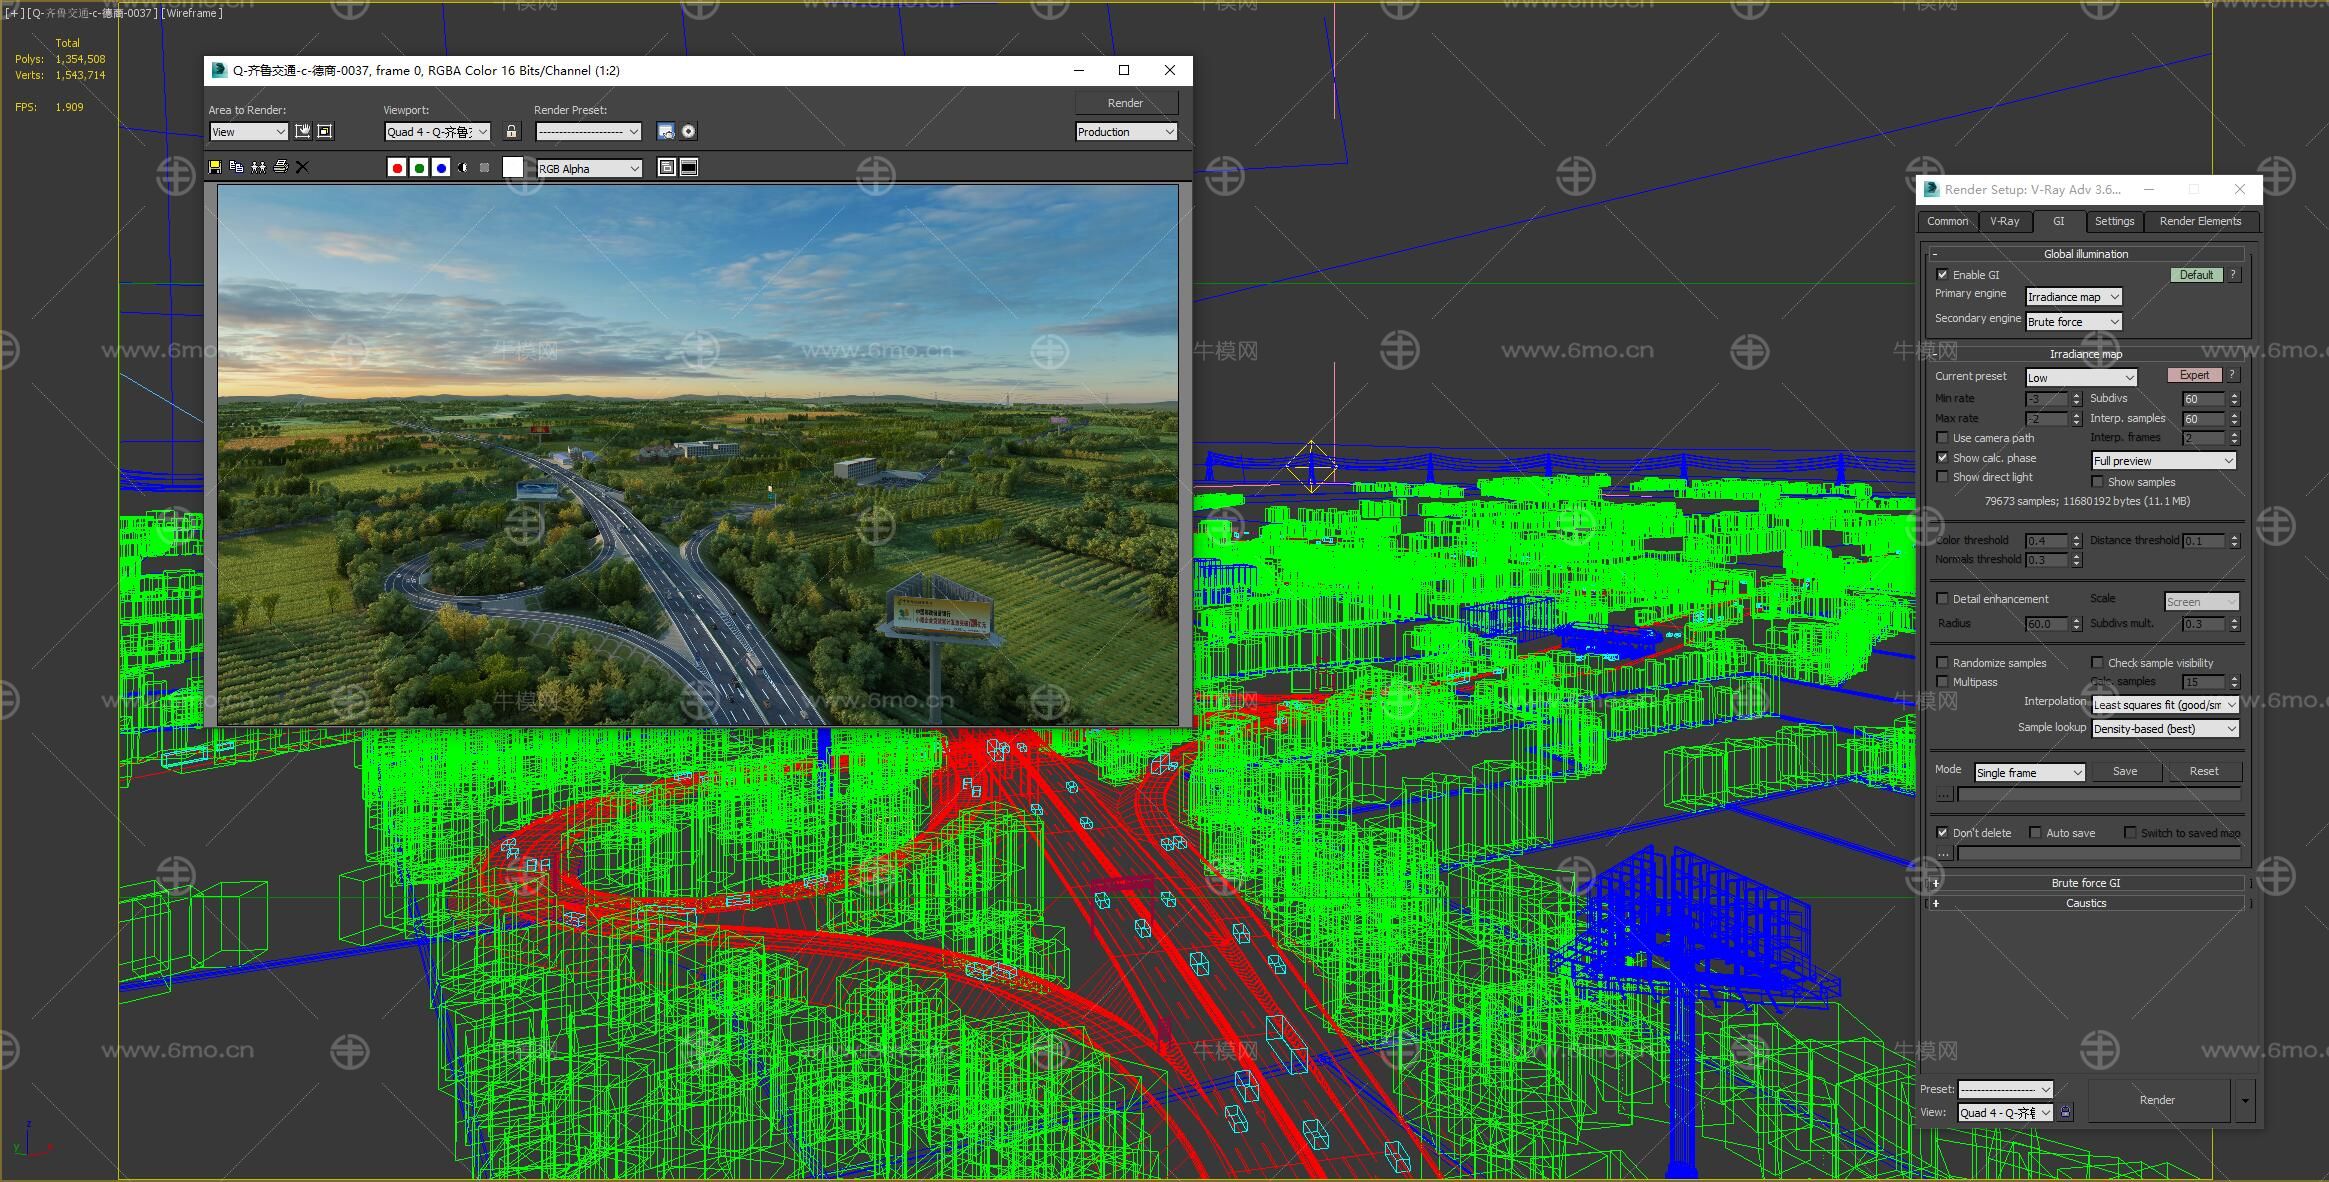Check the Detail enhancement option
This screenshot has height=1182, width=2329.
(1942, 599)
